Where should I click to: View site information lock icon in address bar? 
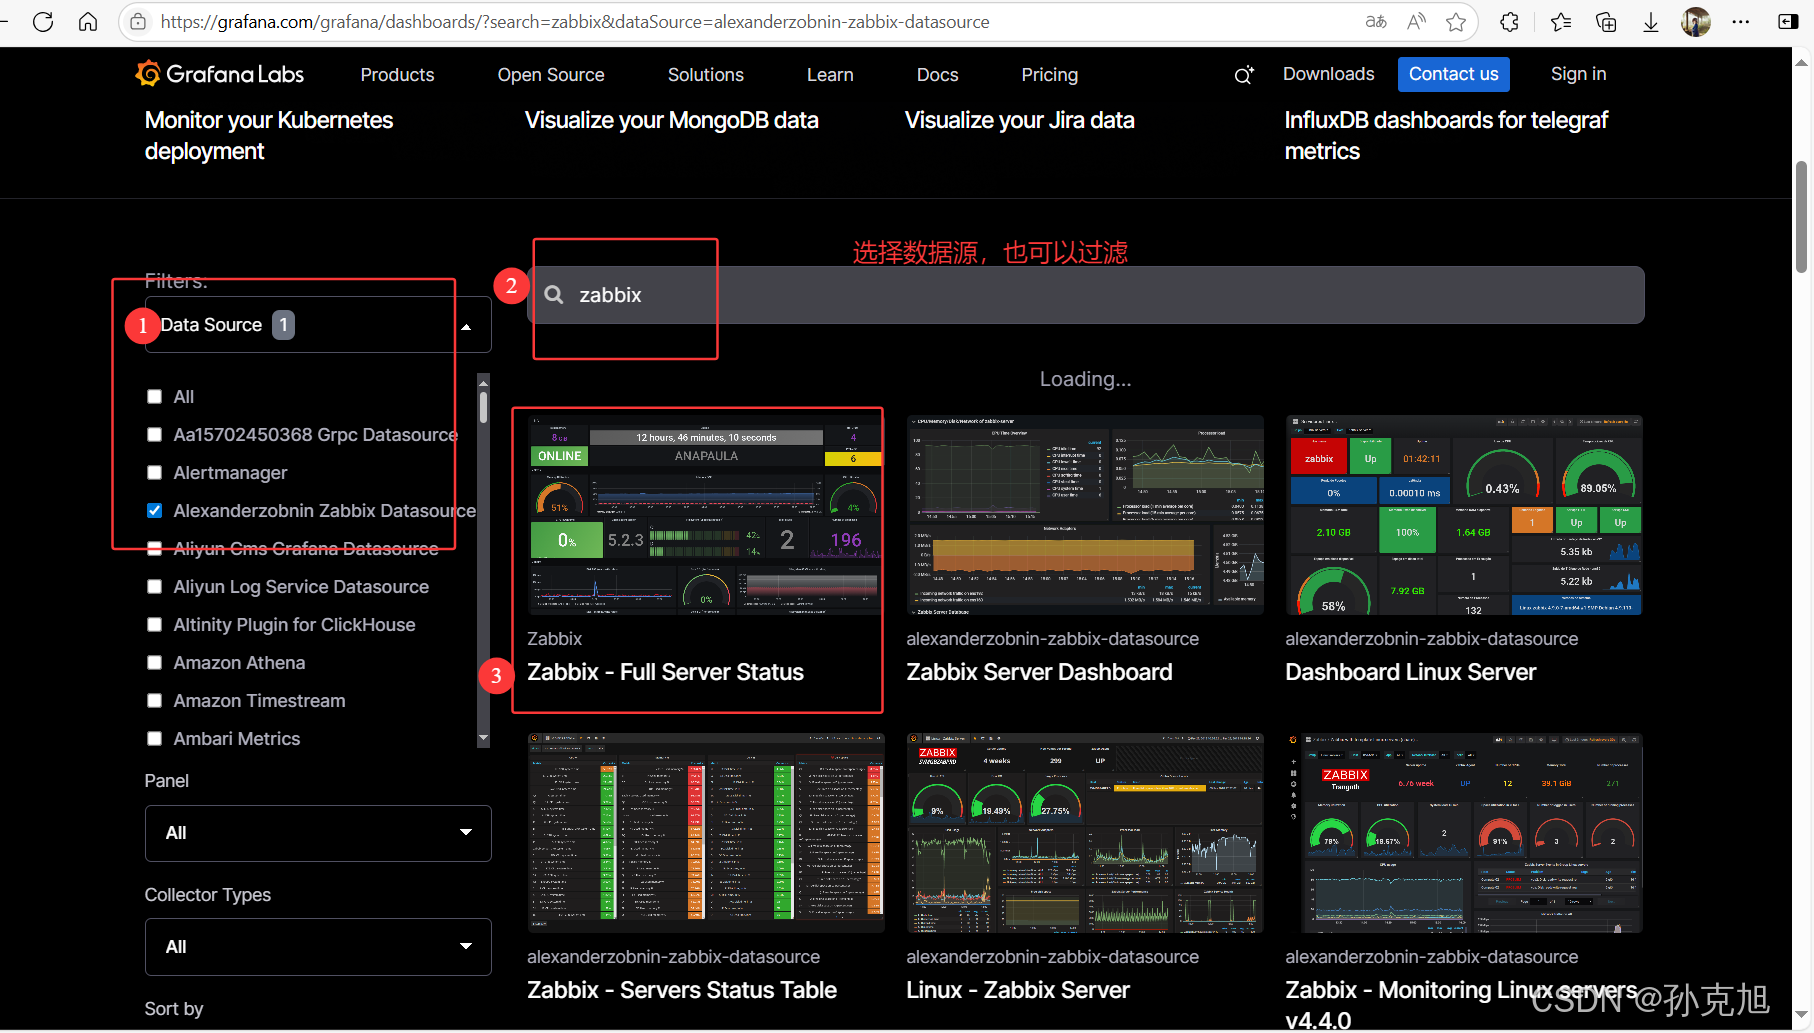coord(139,21)
